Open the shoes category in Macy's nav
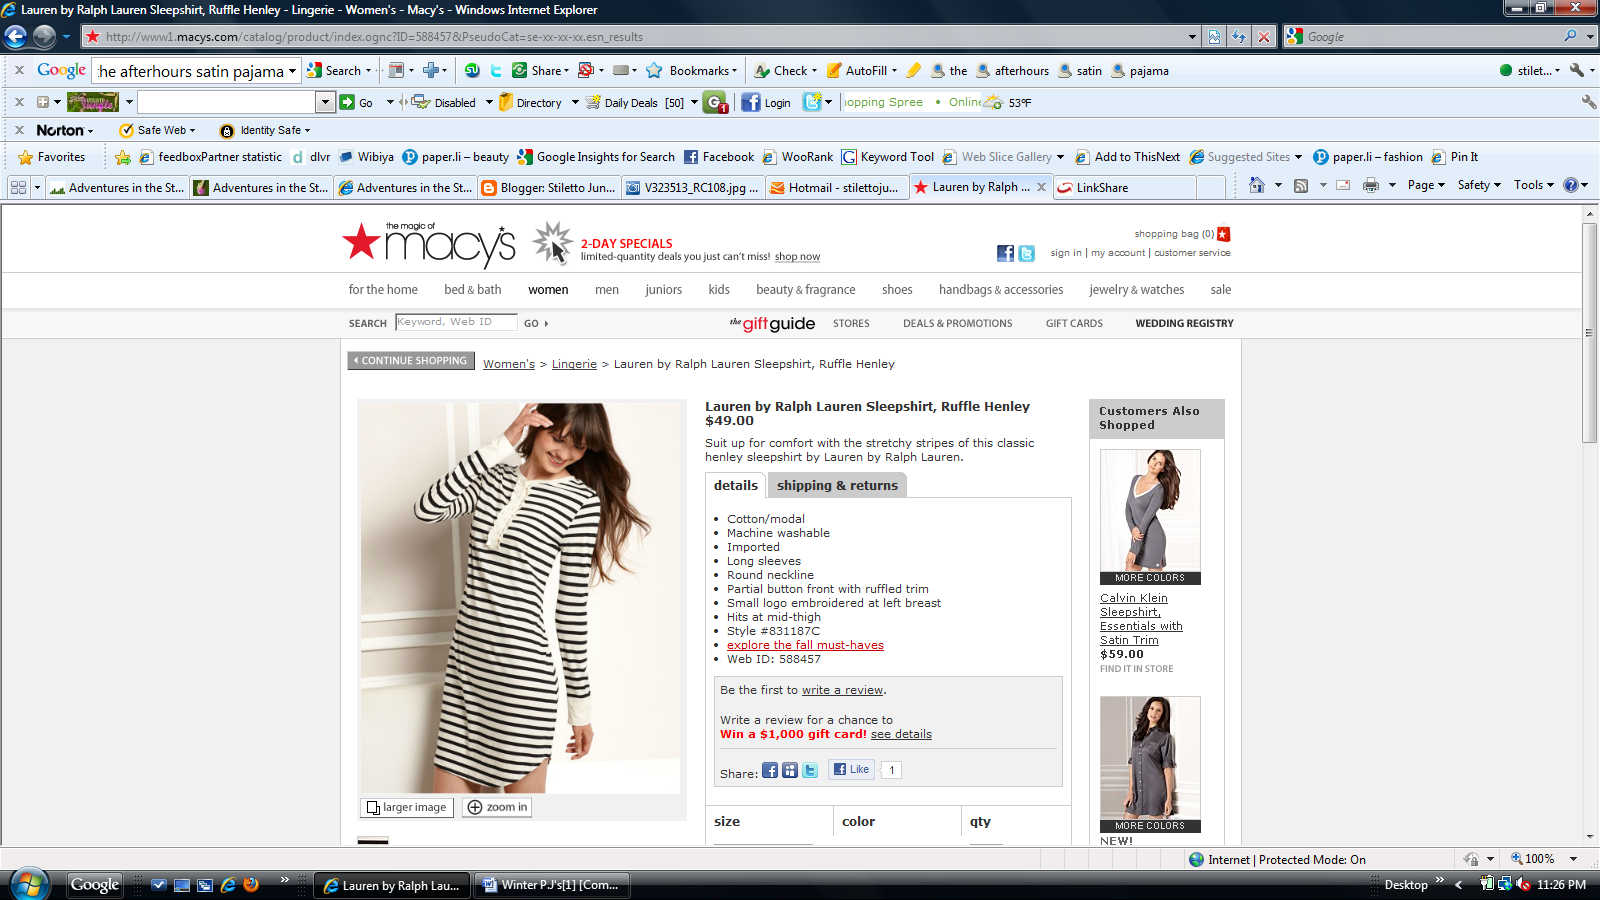 pos(897,290)
